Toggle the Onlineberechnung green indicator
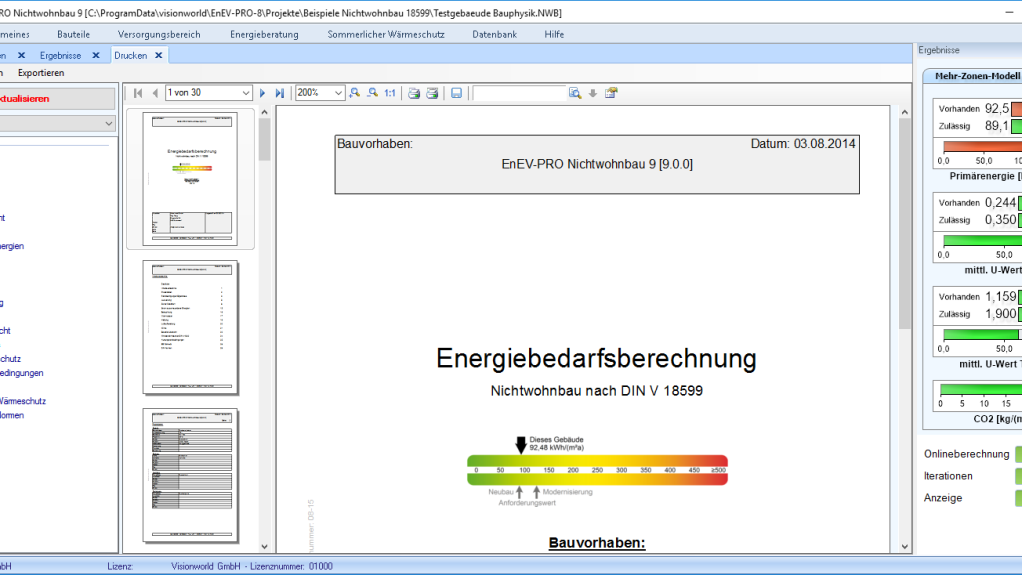 (1018, 454)
